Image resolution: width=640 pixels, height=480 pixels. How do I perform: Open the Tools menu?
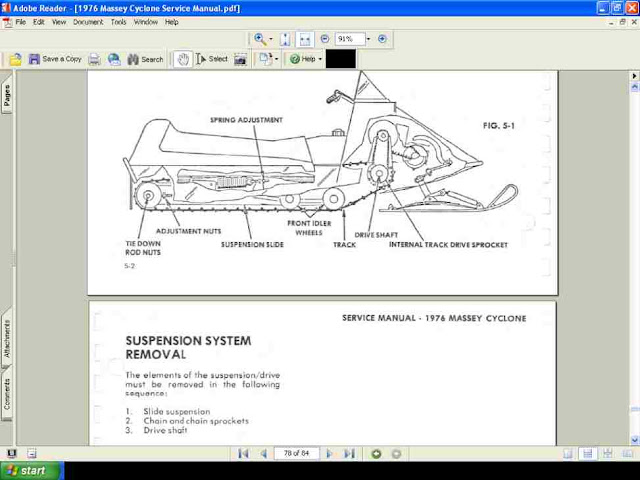118,22
